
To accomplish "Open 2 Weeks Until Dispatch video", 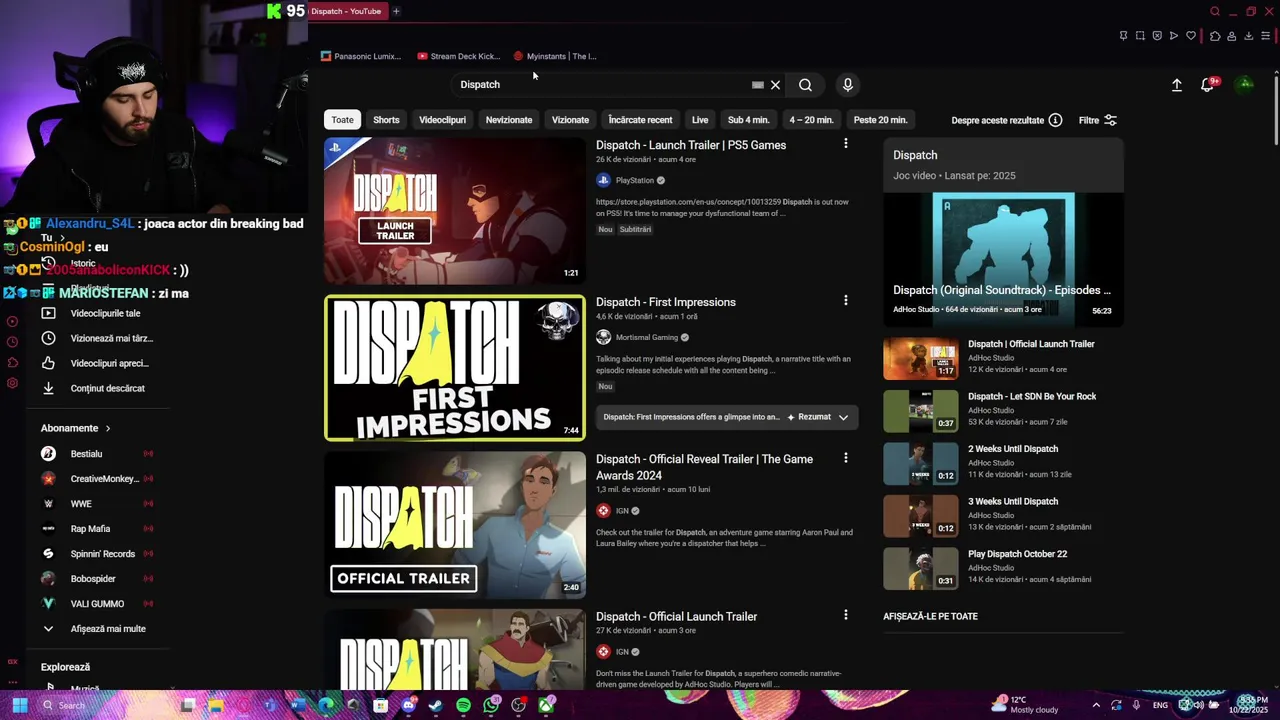I will (1013, 449).
